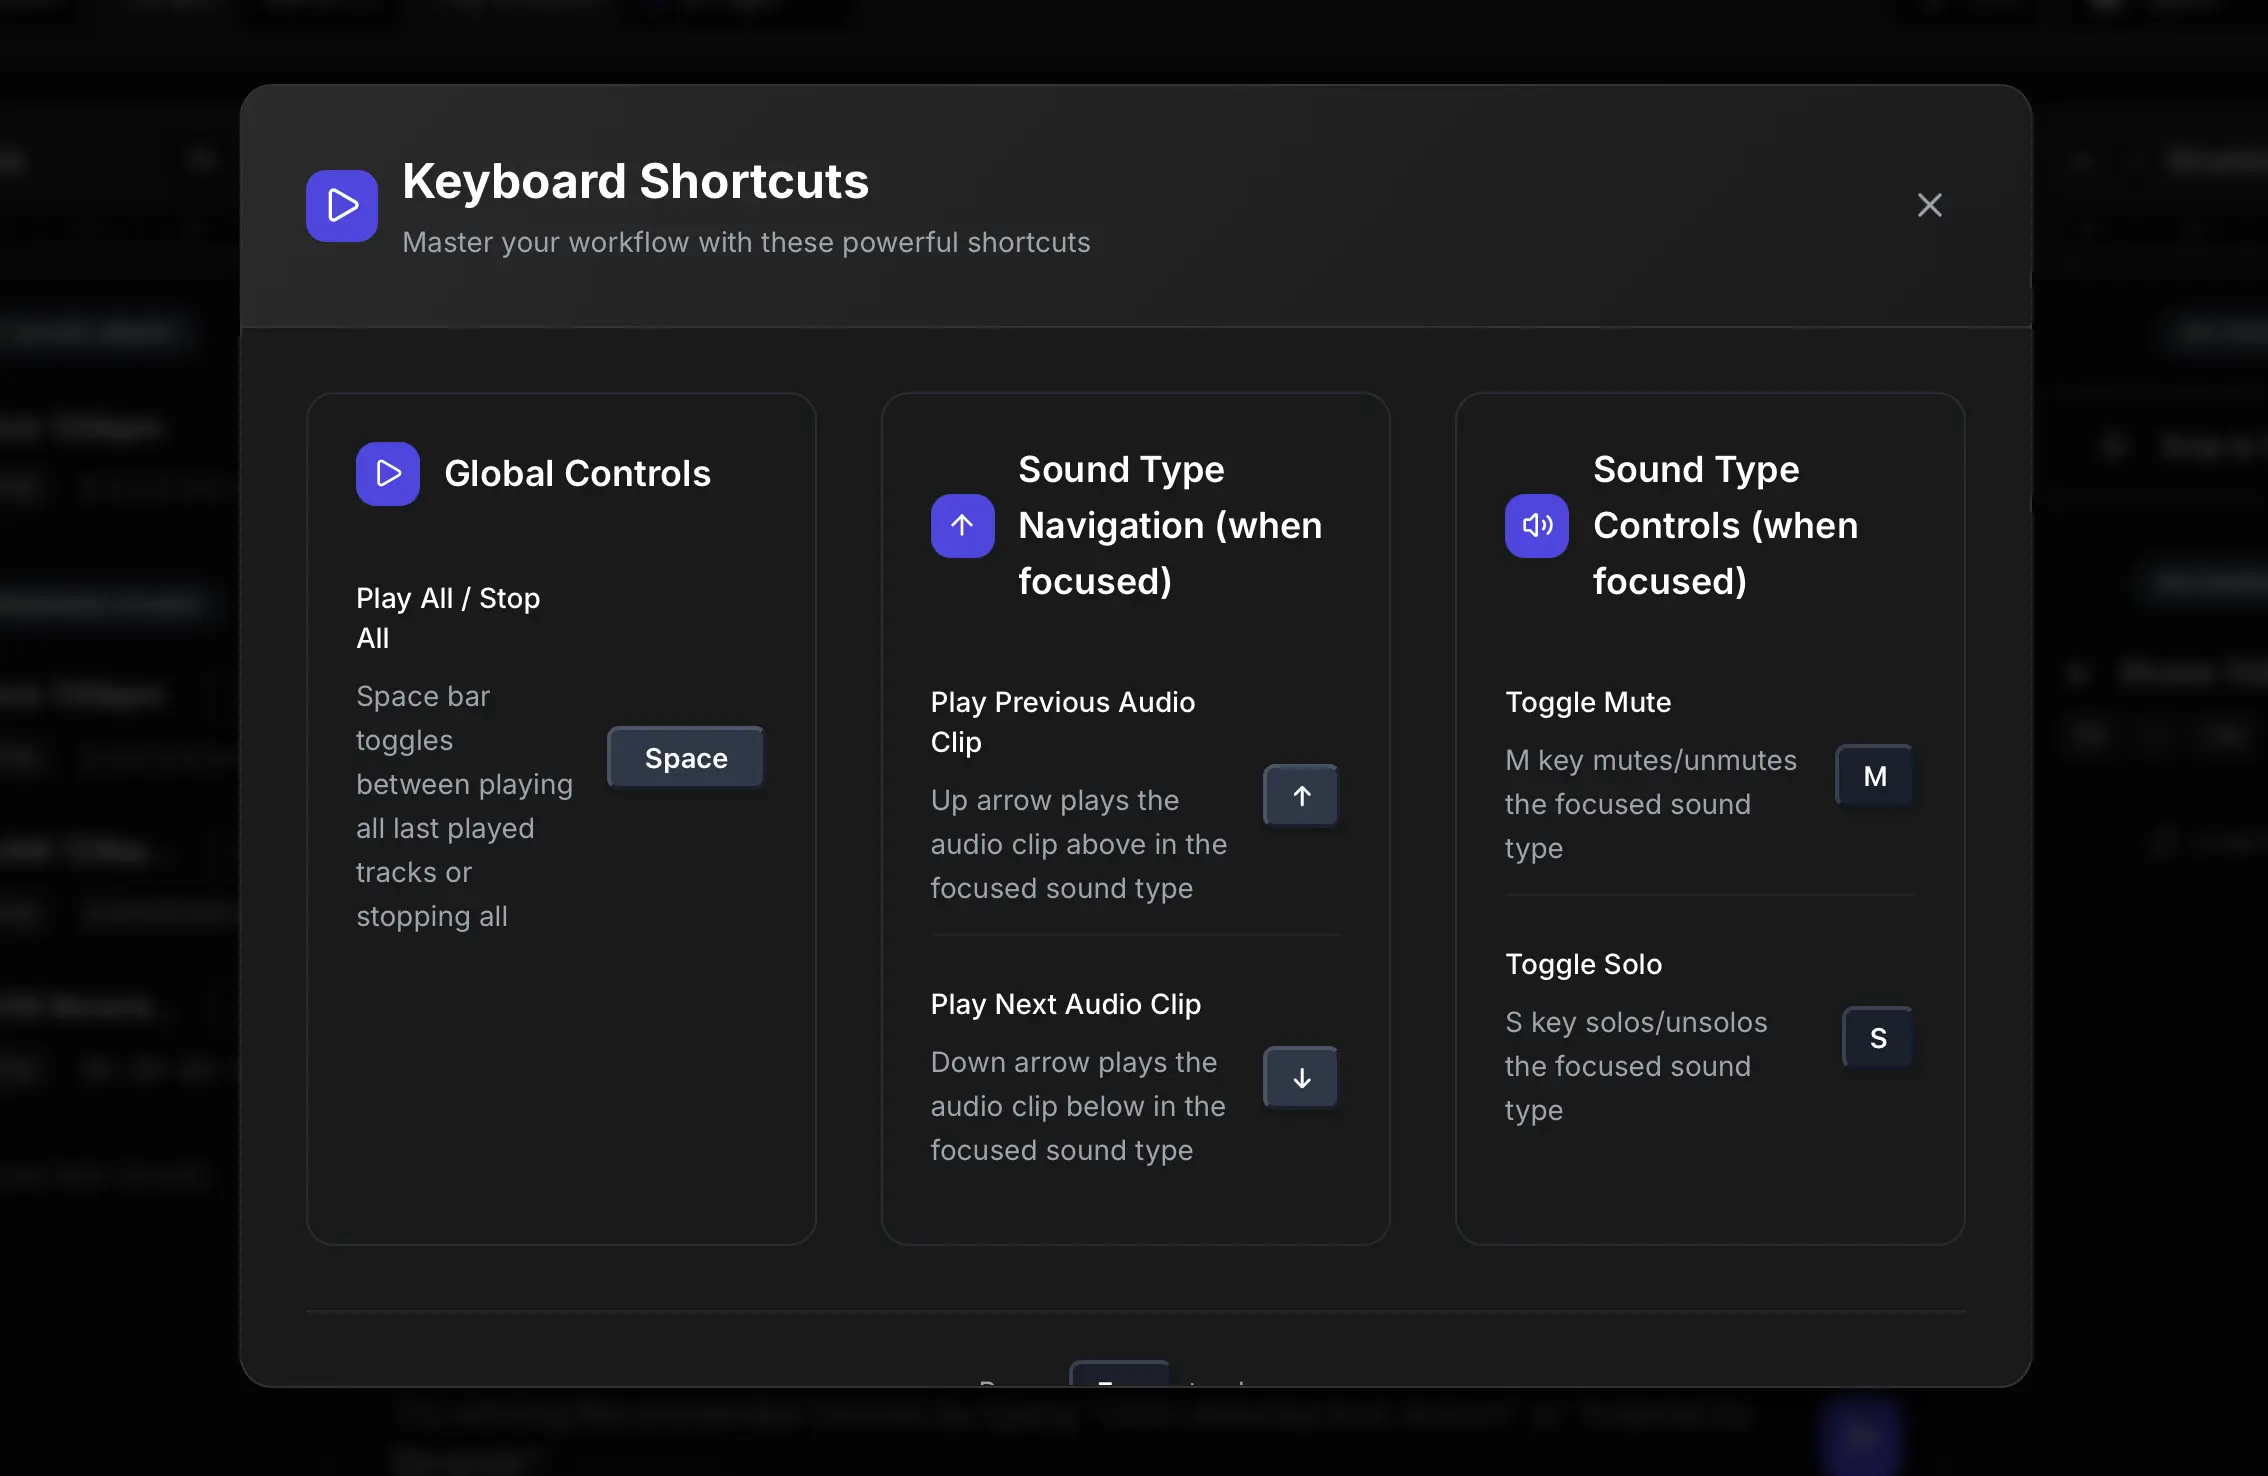
Task: Select the Global Controls play icon
Action: click(387, 473)
